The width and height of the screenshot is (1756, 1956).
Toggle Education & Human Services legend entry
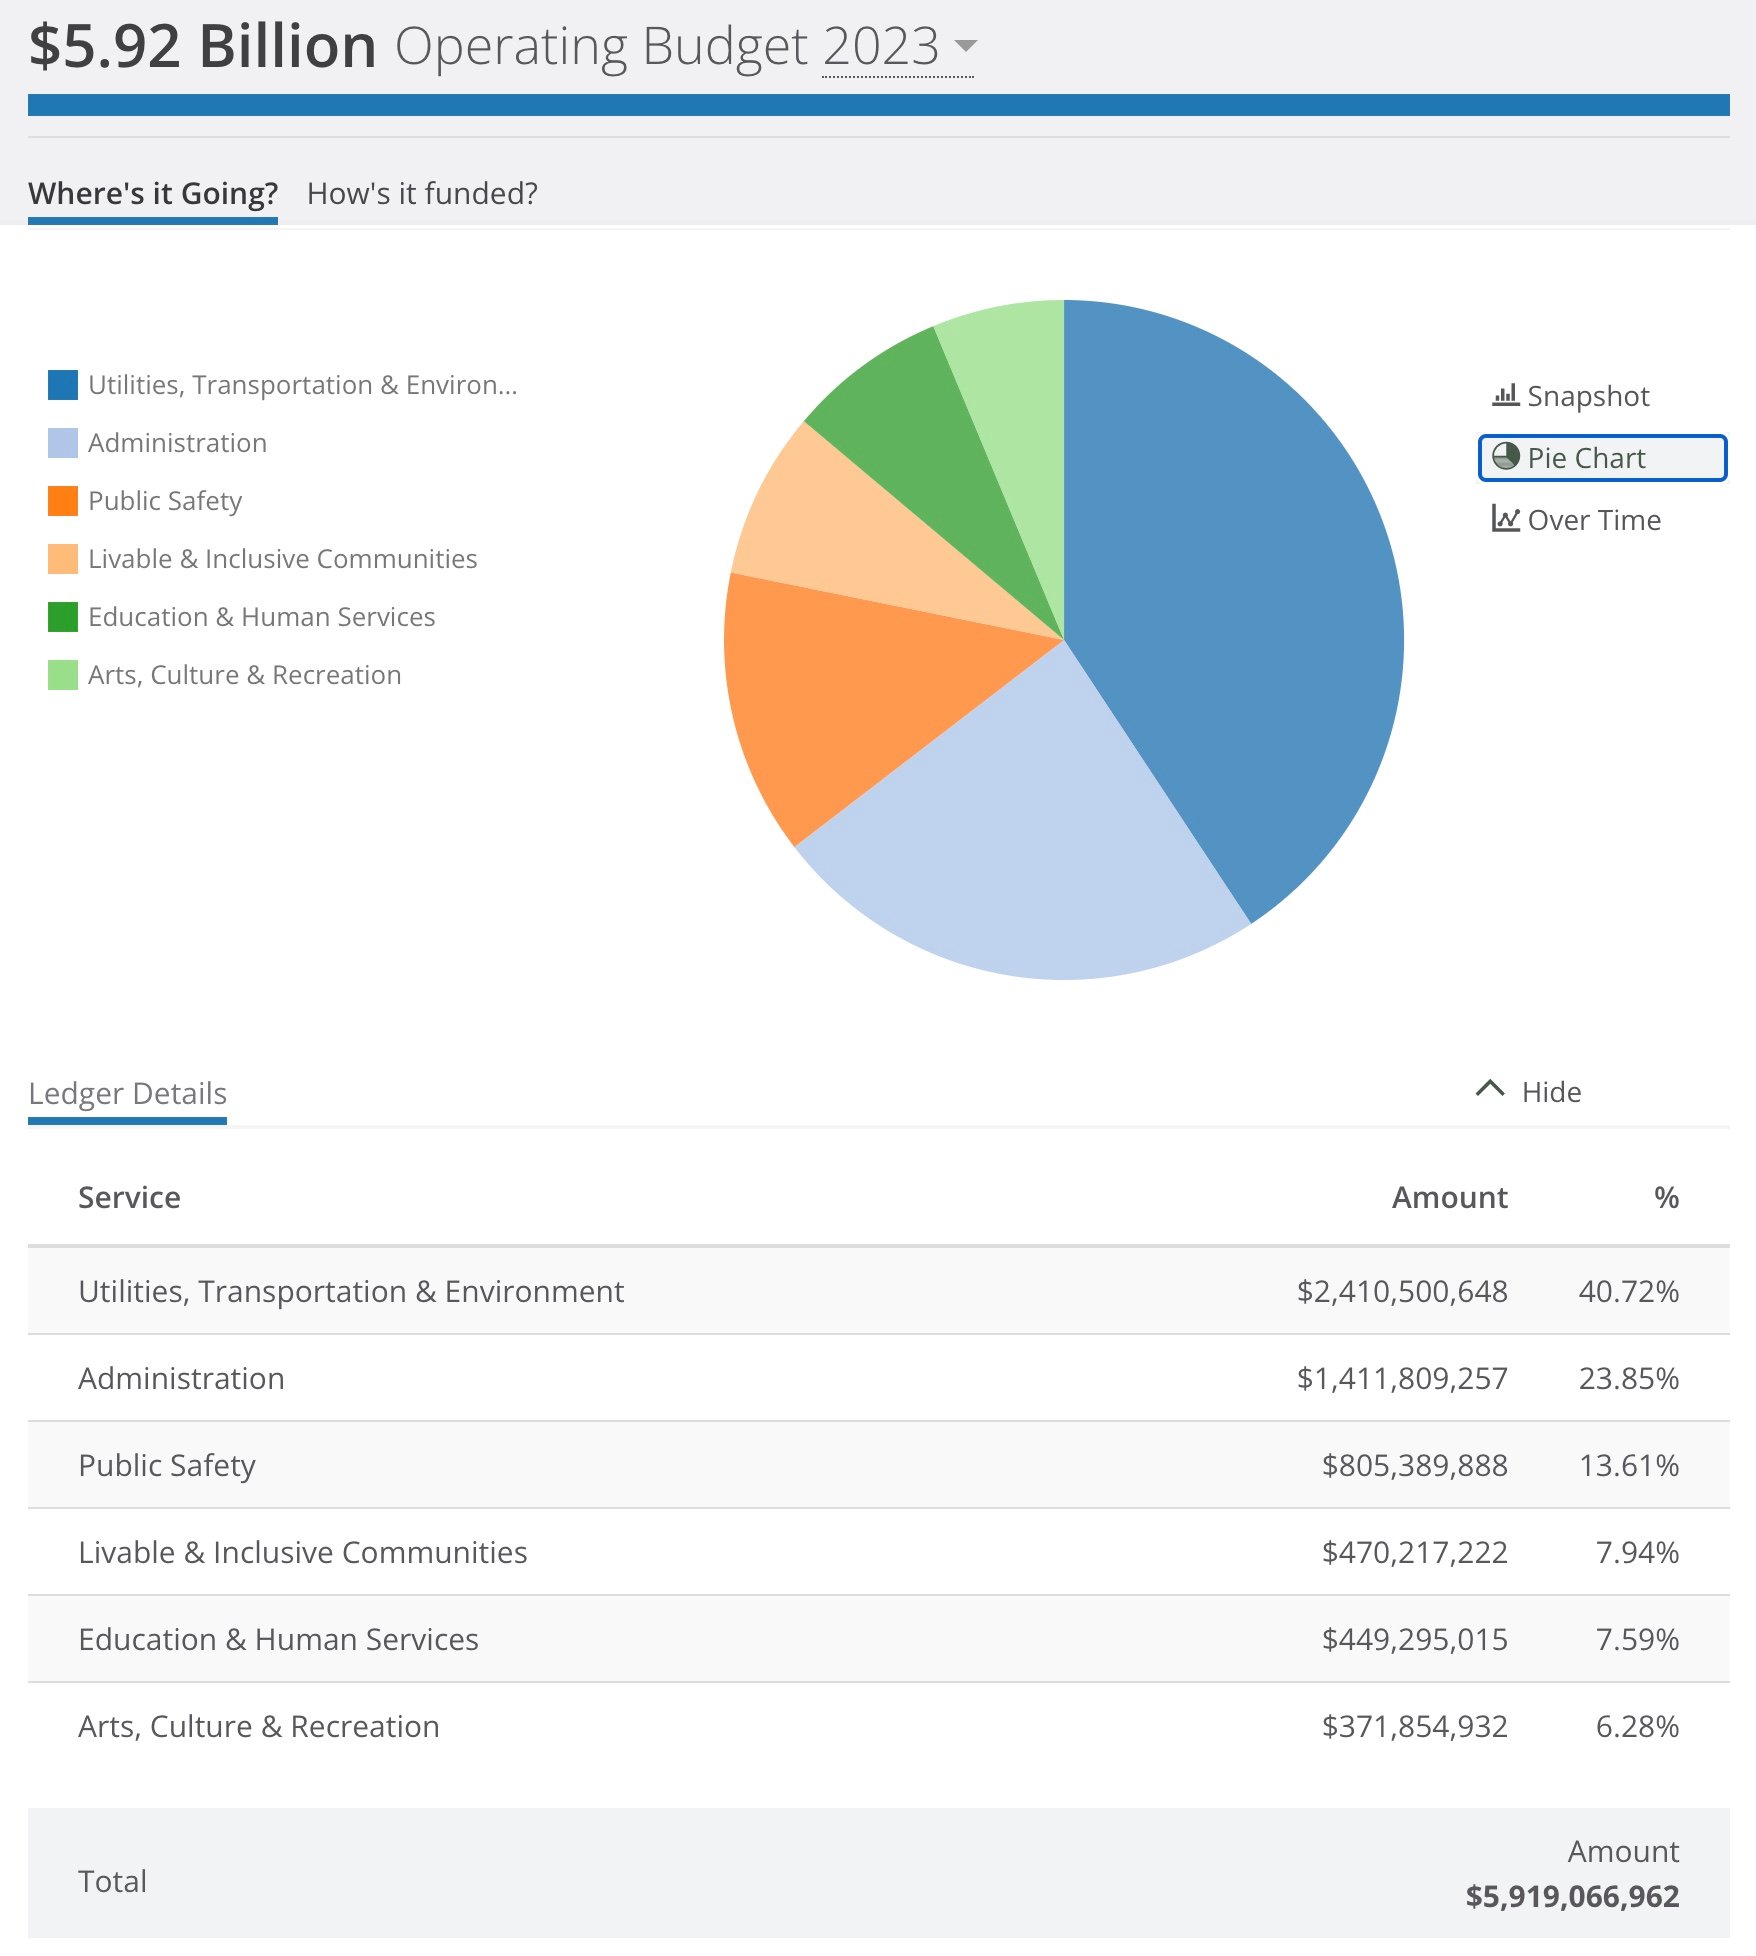pos(261,617)
